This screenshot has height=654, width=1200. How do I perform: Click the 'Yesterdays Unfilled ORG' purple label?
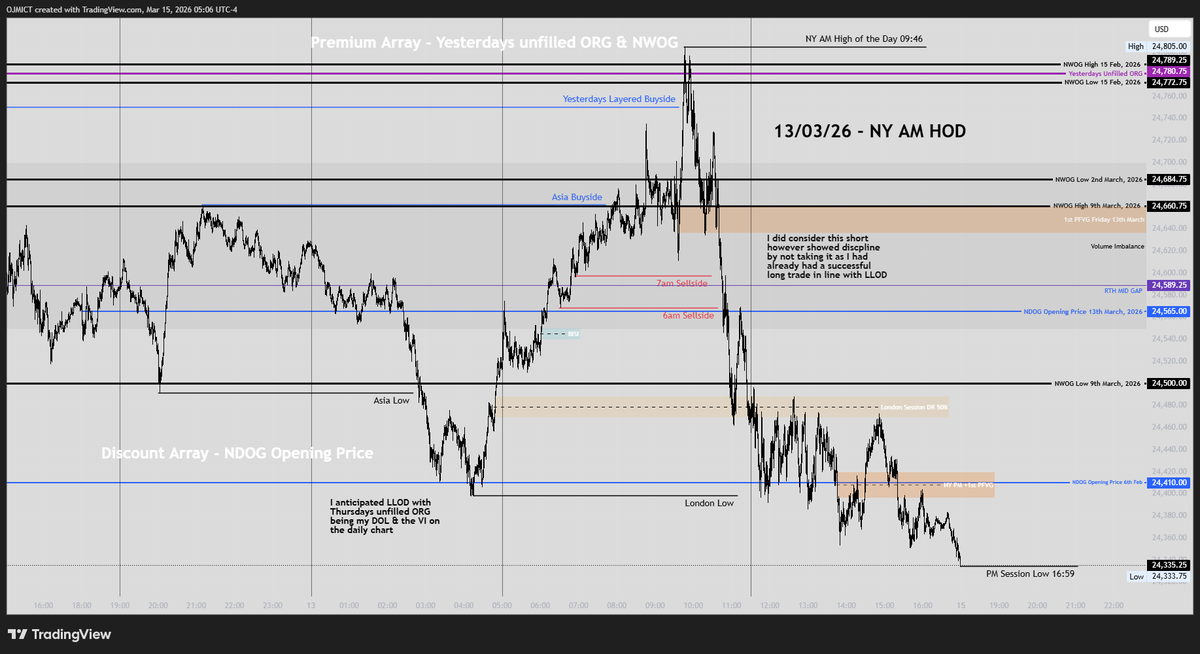coord(1104,73)
